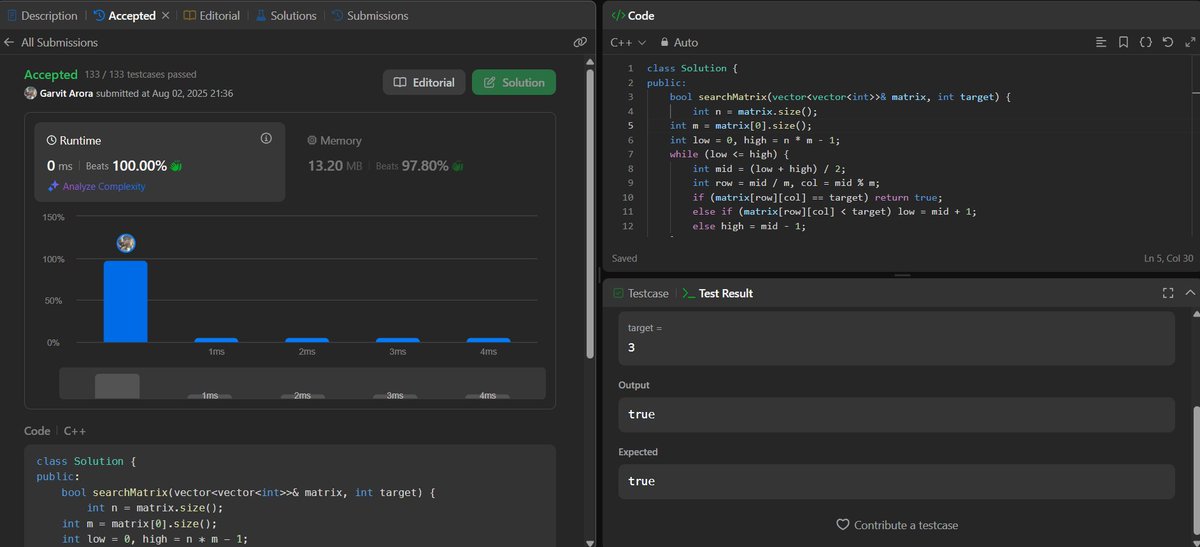
Task: Click Contribute a testcase
Action: (896, 525)
